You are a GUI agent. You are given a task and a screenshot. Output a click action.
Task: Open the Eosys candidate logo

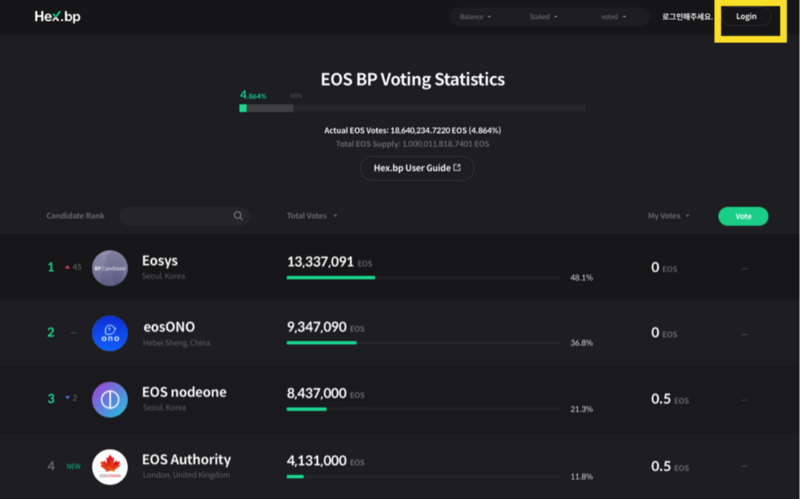pyautogui.click(x=109, y=267)
